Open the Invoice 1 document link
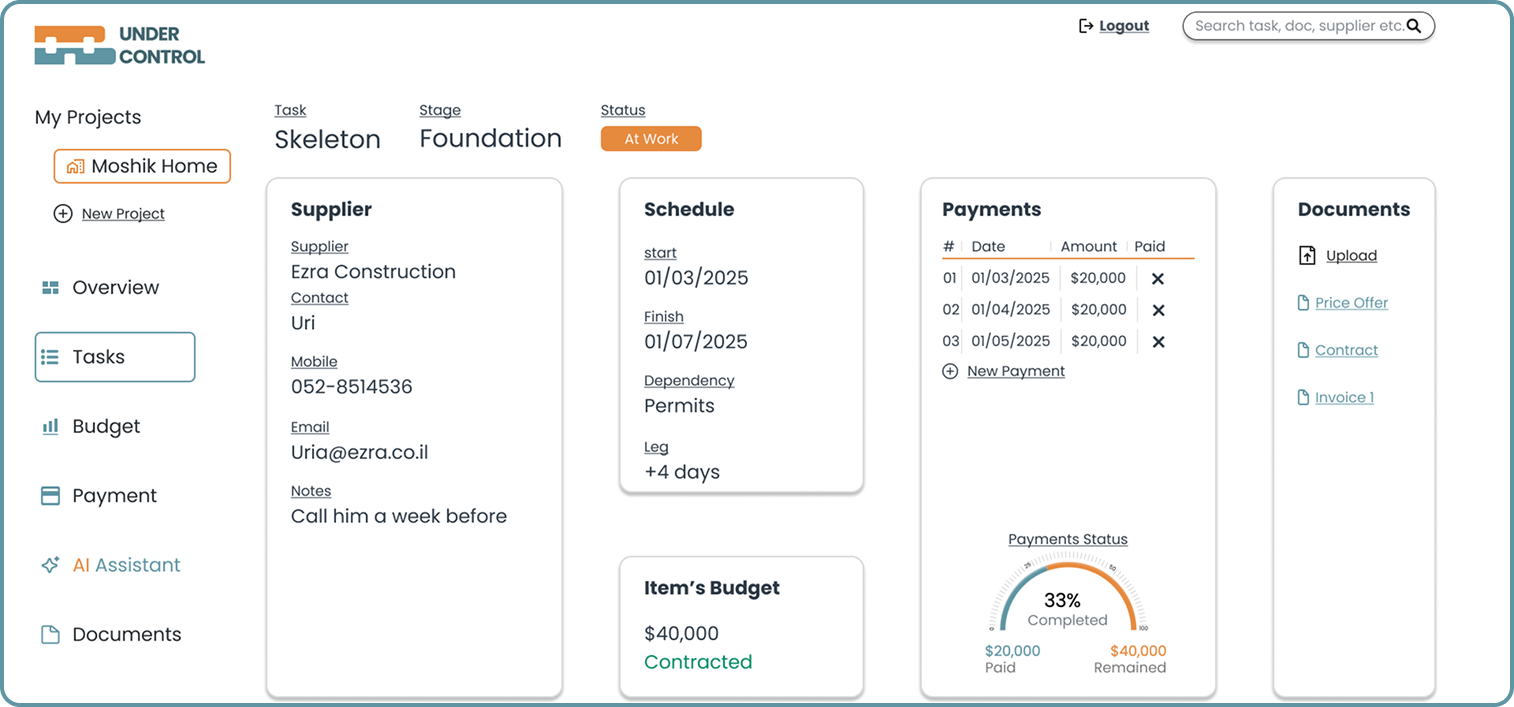 [x=1344, y=397]
